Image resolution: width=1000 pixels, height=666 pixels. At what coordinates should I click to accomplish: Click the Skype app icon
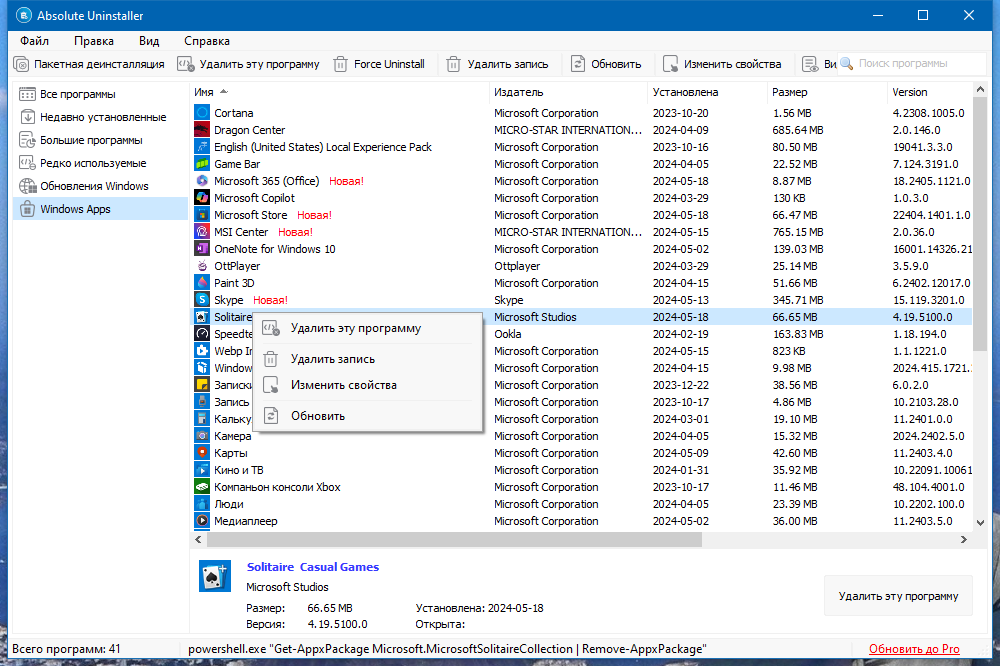(x=202, y=300)
